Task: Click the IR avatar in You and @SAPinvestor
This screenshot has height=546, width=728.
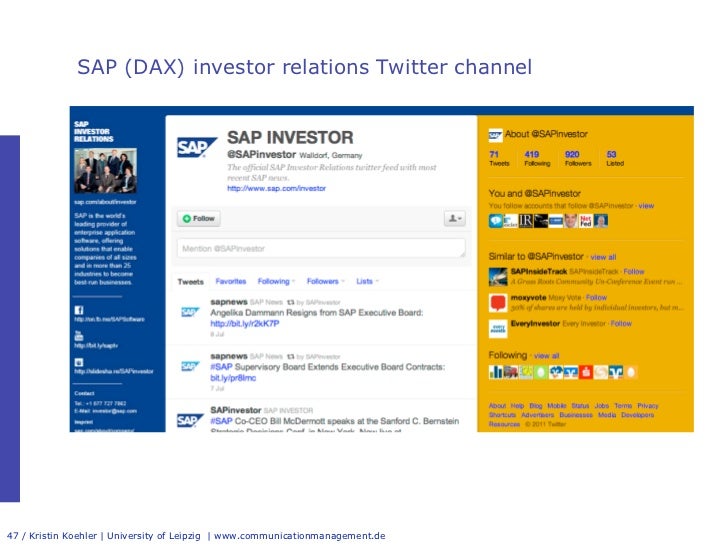Action: [526, 221]
